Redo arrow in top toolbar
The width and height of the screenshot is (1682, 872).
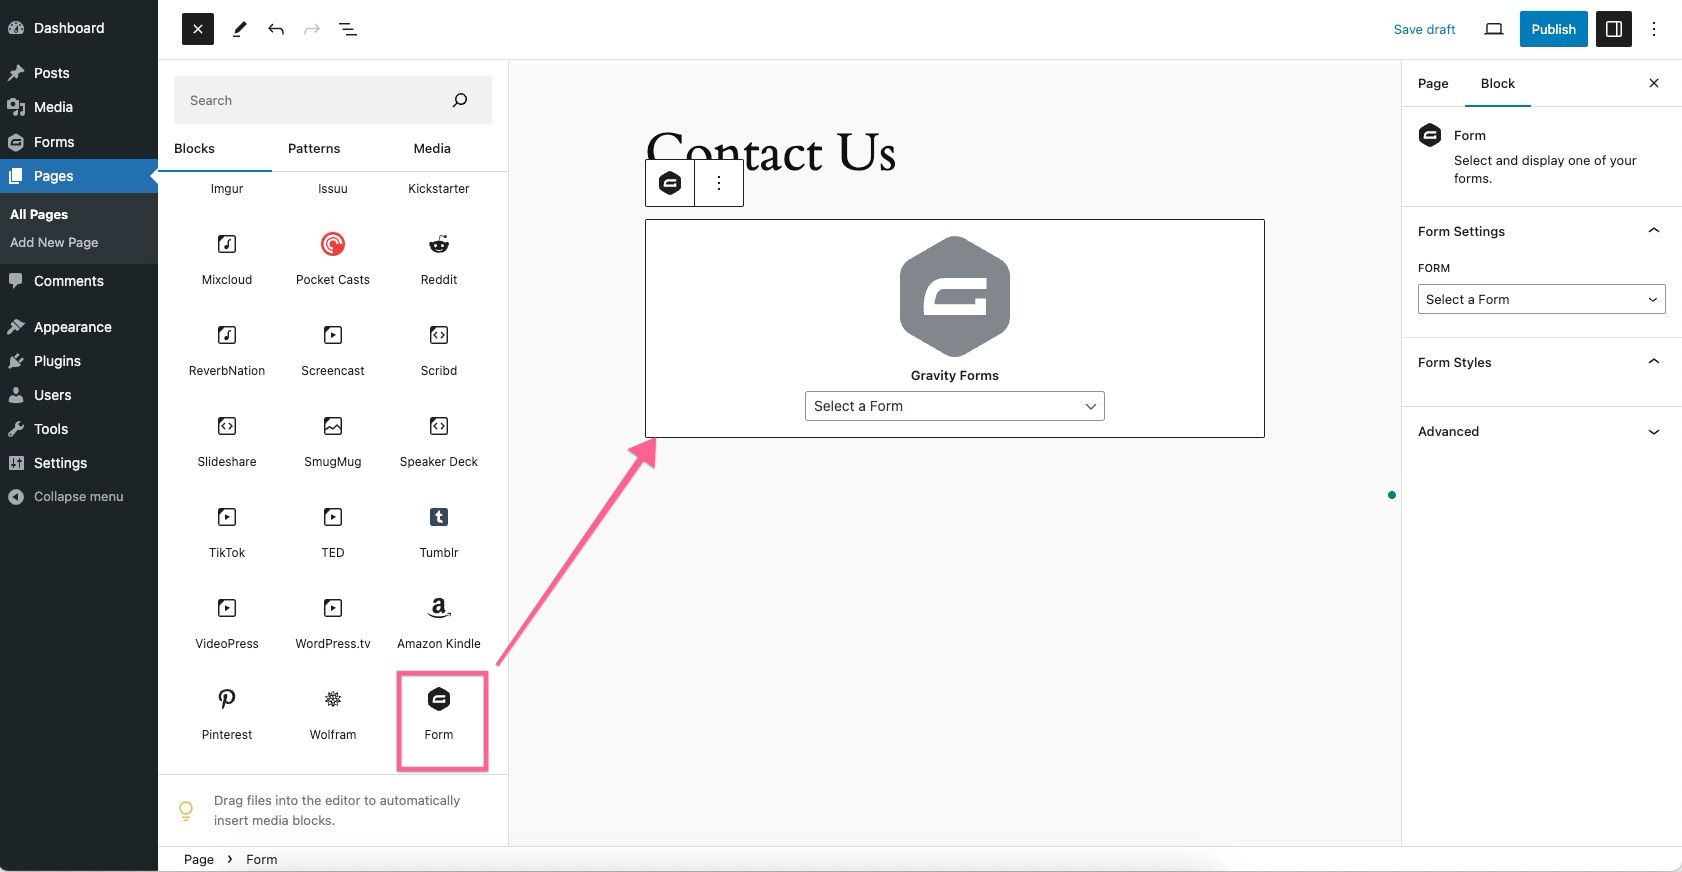[x=312, y=29]
